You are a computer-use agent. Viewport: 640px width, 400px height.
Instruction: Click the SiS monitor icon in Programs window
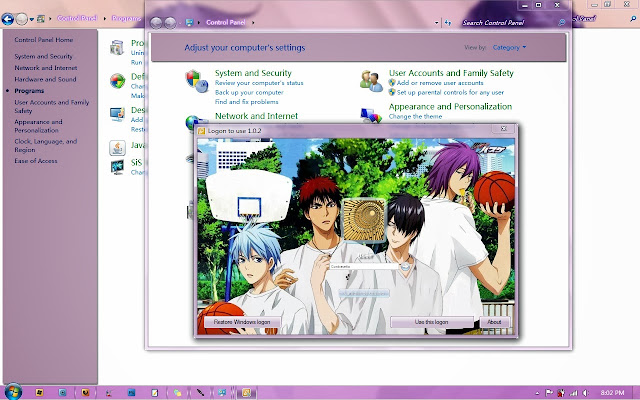(x=118, y=167)
